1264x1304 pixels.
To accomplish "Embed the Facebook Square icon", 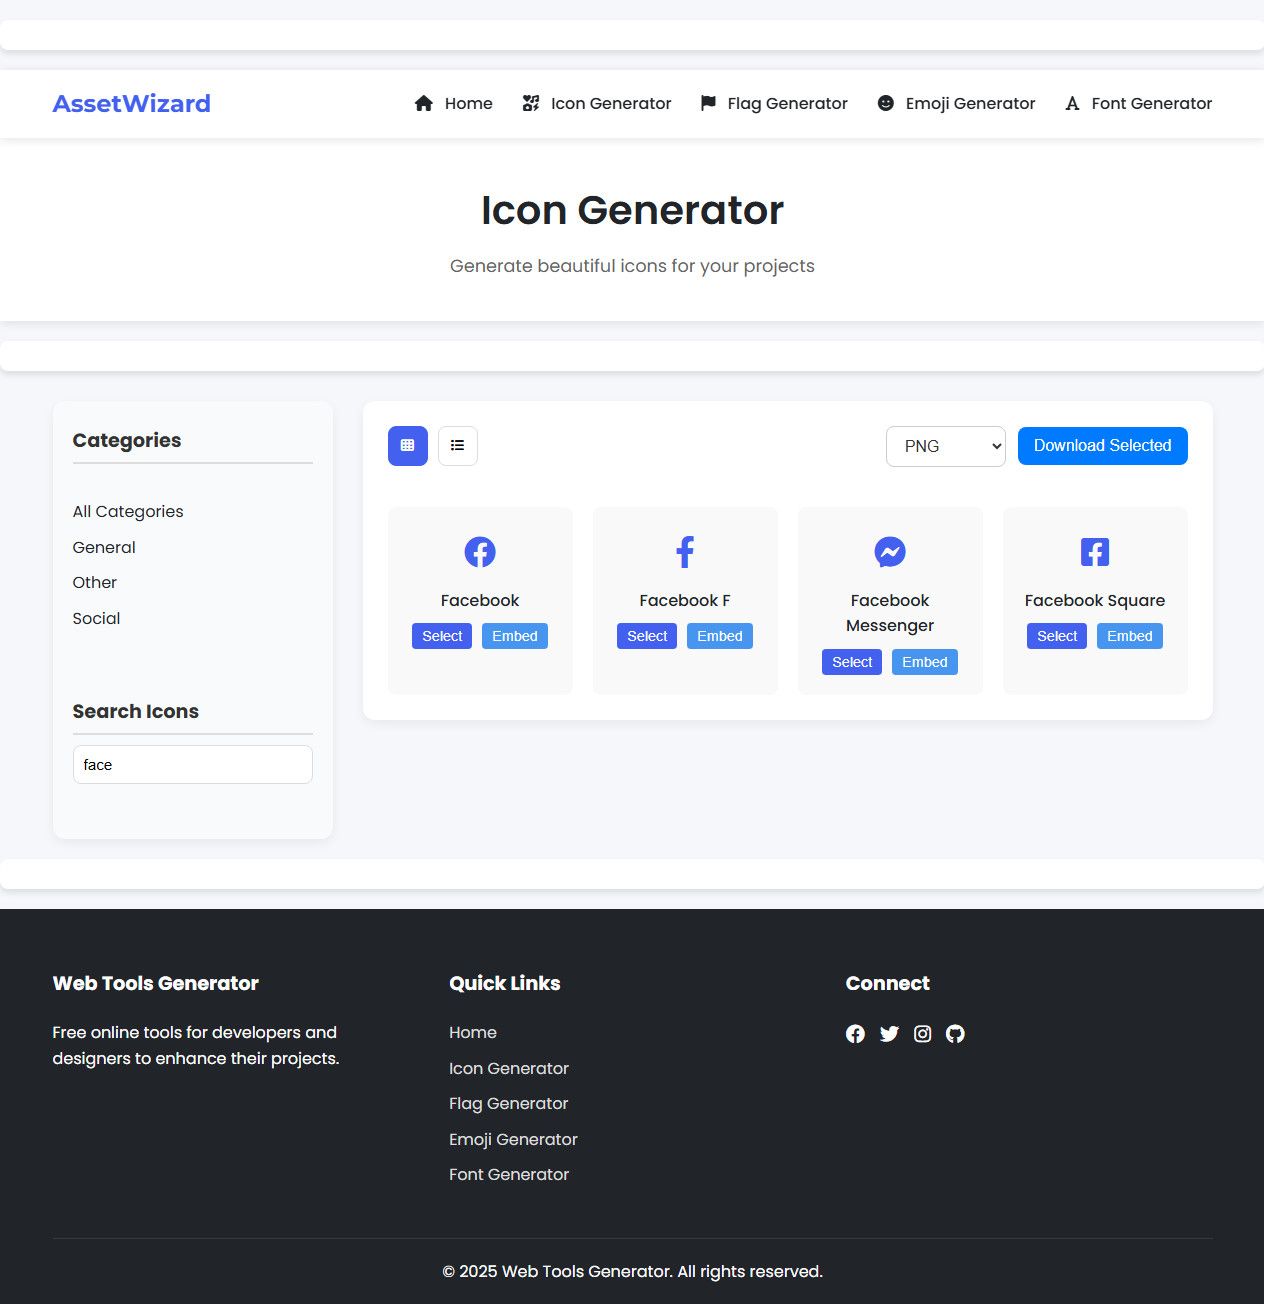I will point(1130,636).
